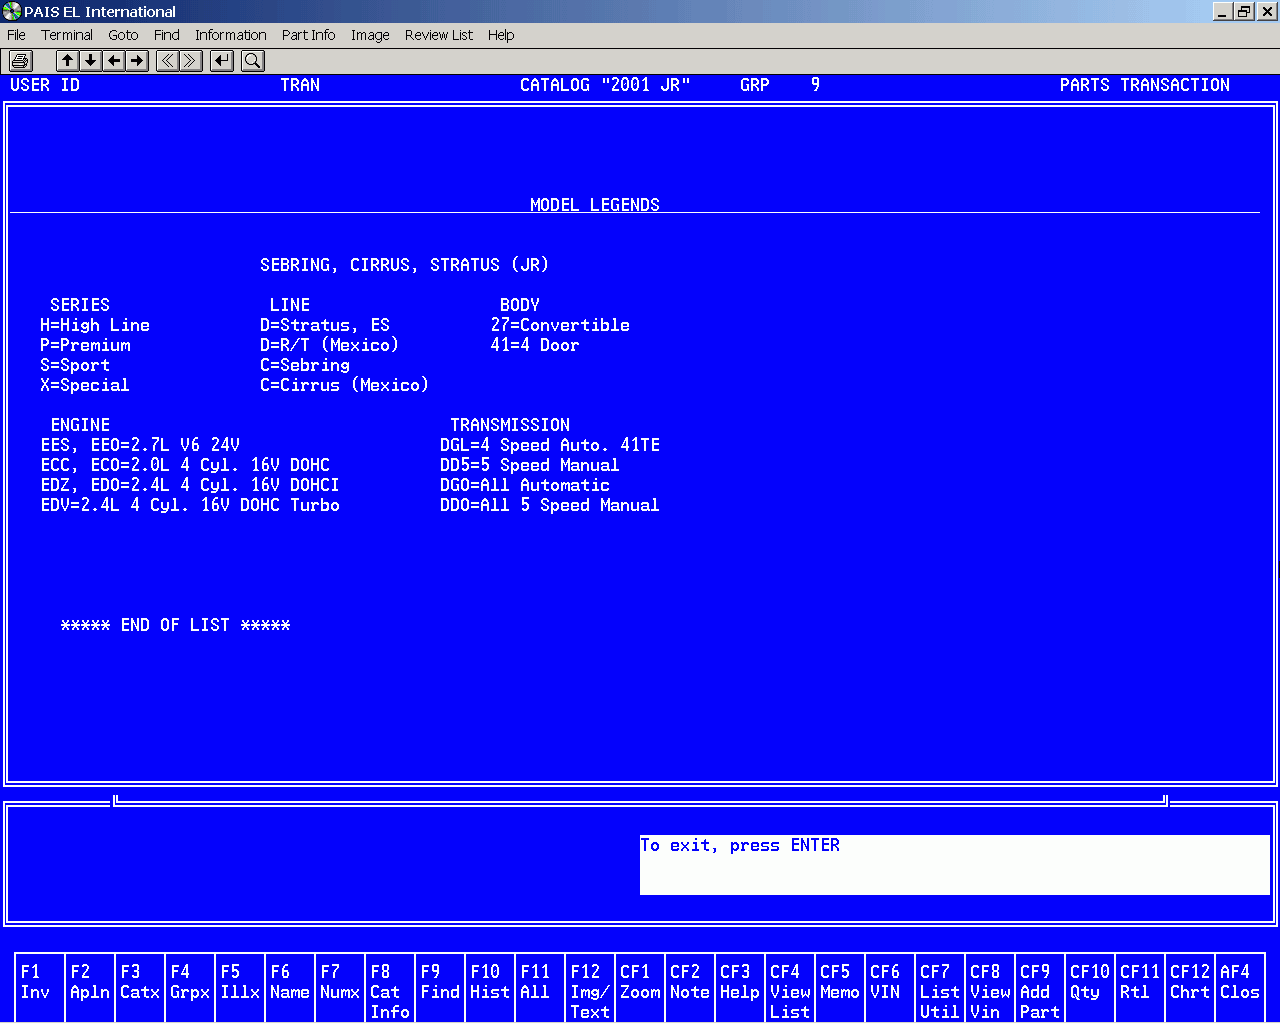Screen dimensions: 1280x1024
Task: Click the up arrow toolbar button
Action: 67,61
